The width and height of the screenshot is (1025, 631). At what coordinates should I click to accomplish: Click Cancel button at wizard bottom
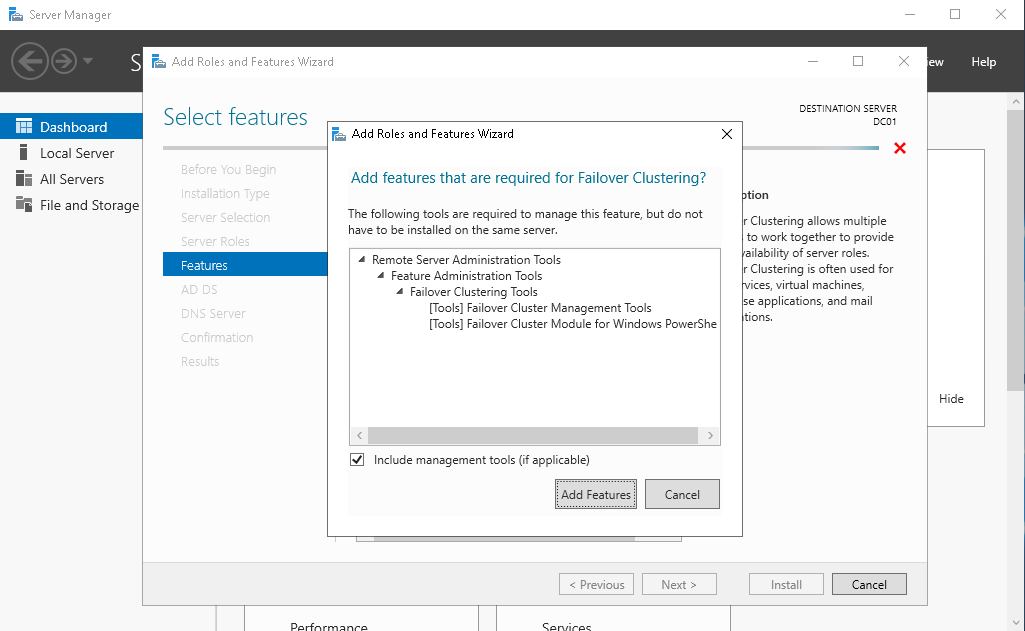(x=869, y=585)
